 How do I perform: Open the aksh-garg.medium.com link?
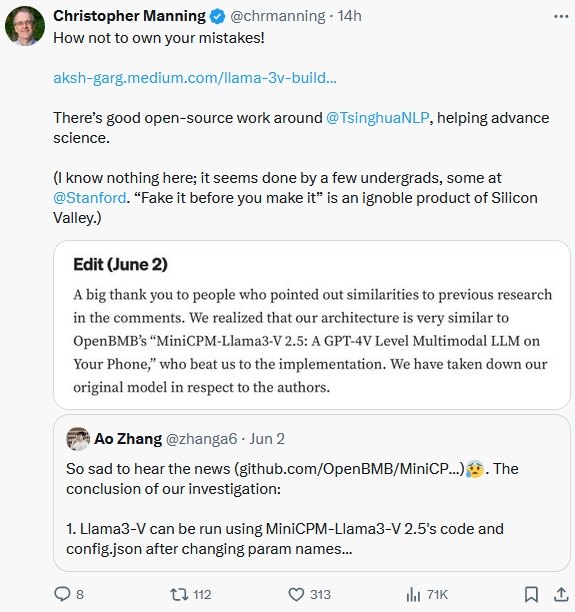(194, 78)
